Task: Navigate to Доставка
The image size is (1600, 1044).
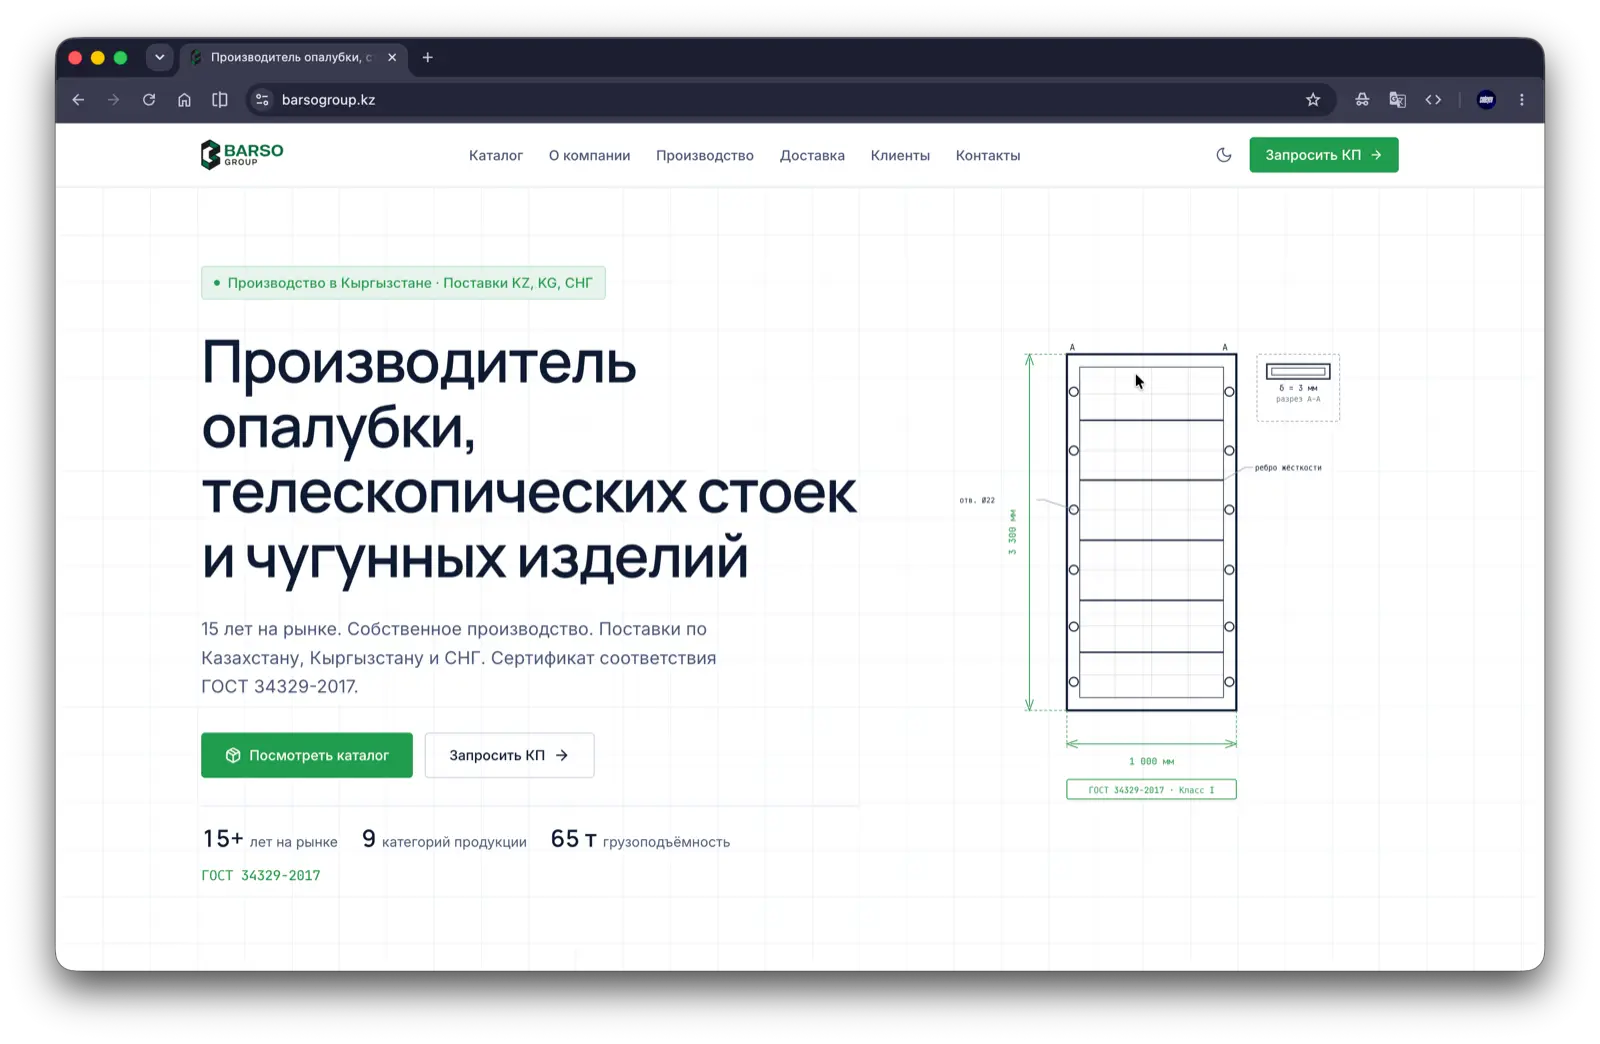Action: pos(812,156)
